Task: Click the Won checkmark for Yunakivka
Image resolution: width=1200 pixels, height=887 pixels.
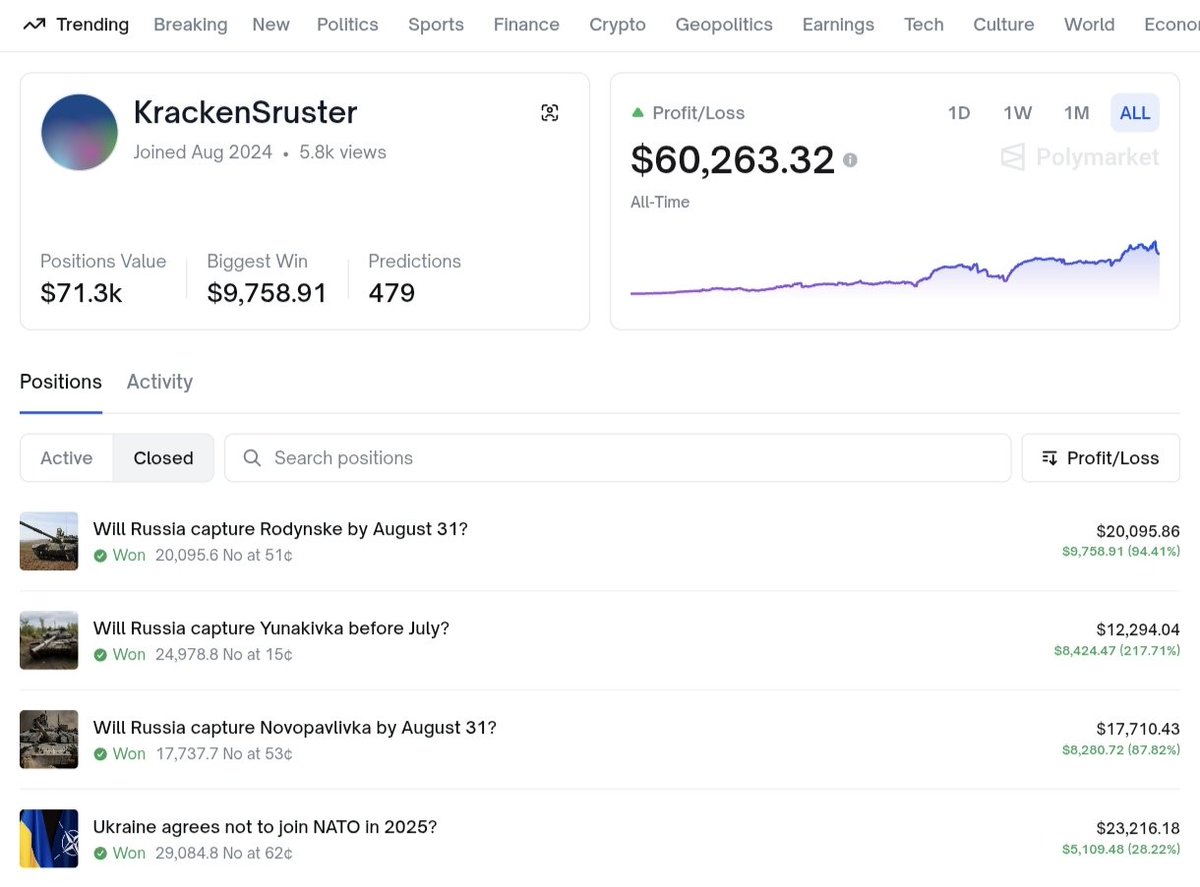Action: [x=100, y=654]
